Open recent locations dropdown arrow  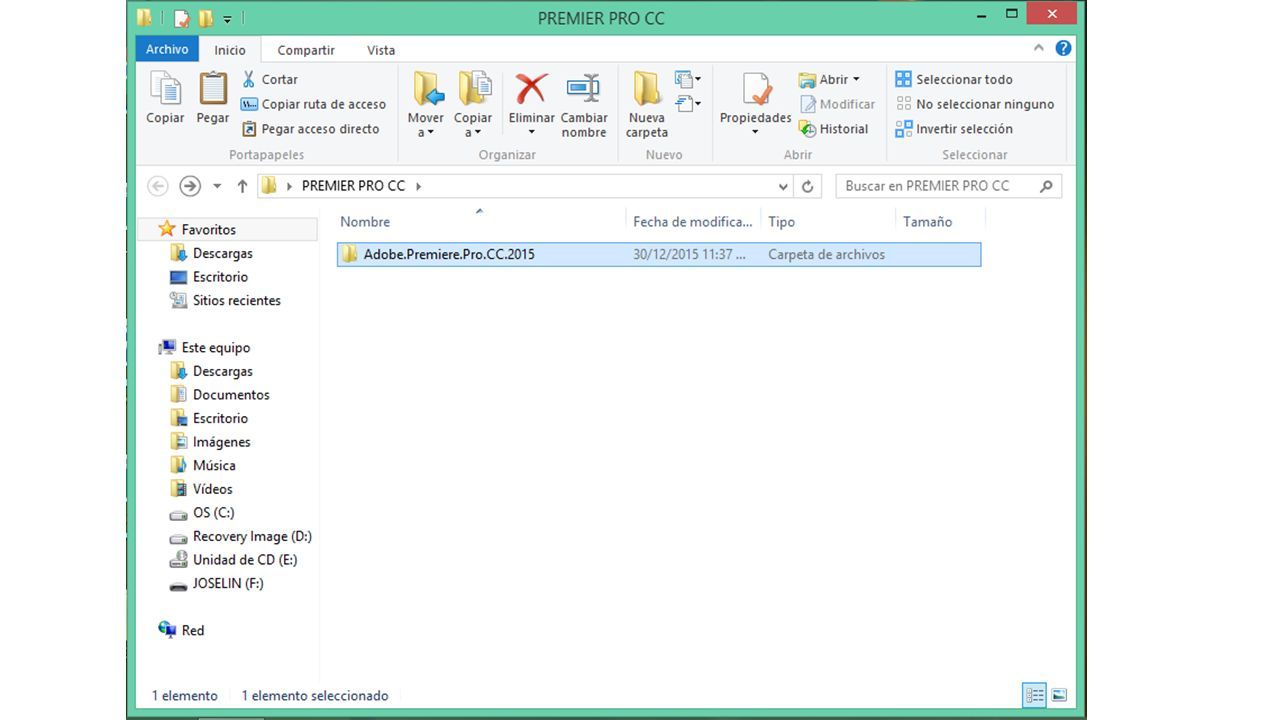217,186
